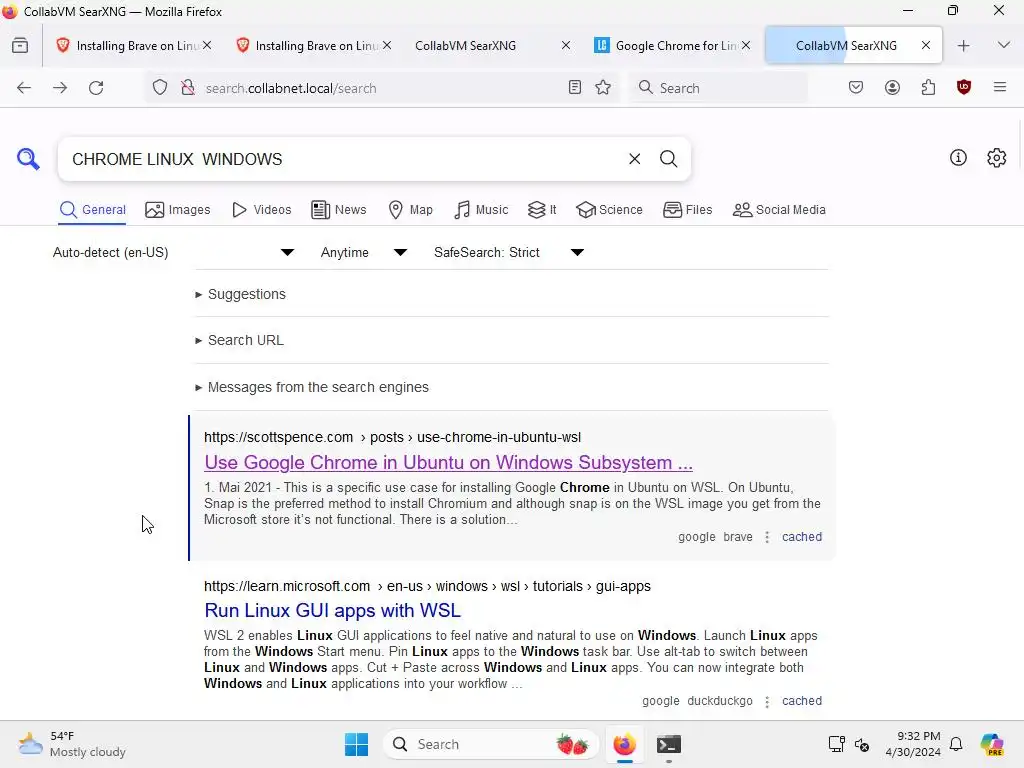The image size is (1024, 768).
Task: Open notifications bell in tray
Action: tap(956, 744)
